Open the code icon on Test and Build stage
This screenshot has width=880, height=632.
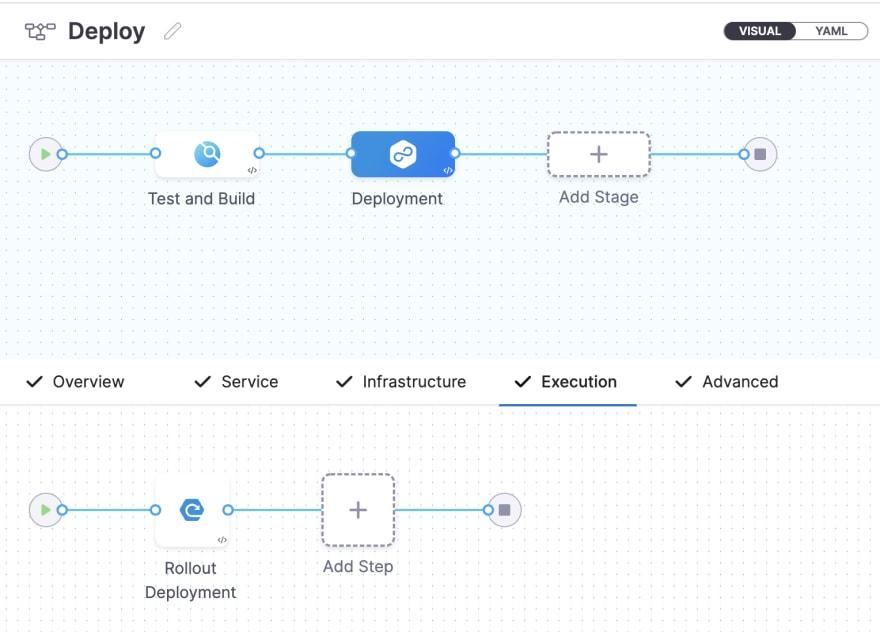pos(253,170)
